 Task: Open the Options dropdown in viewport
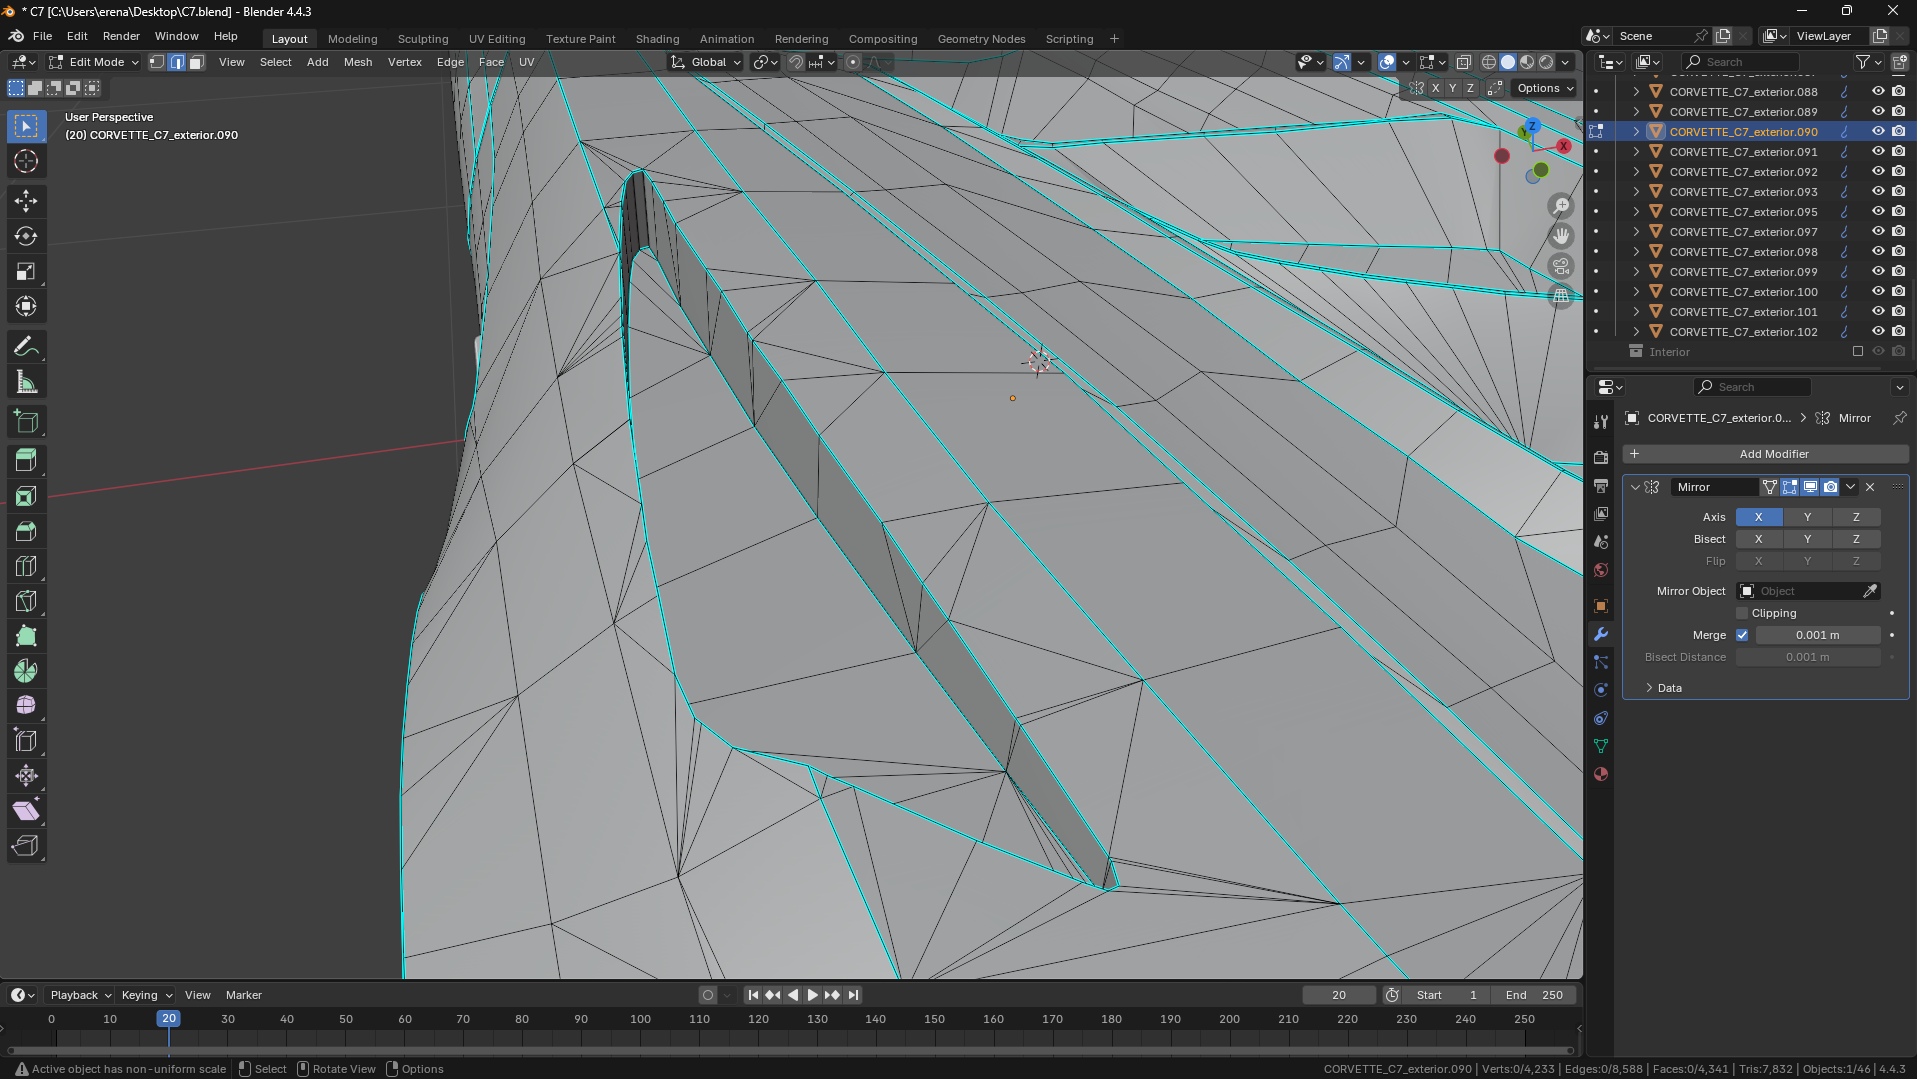click(1544, 88)
